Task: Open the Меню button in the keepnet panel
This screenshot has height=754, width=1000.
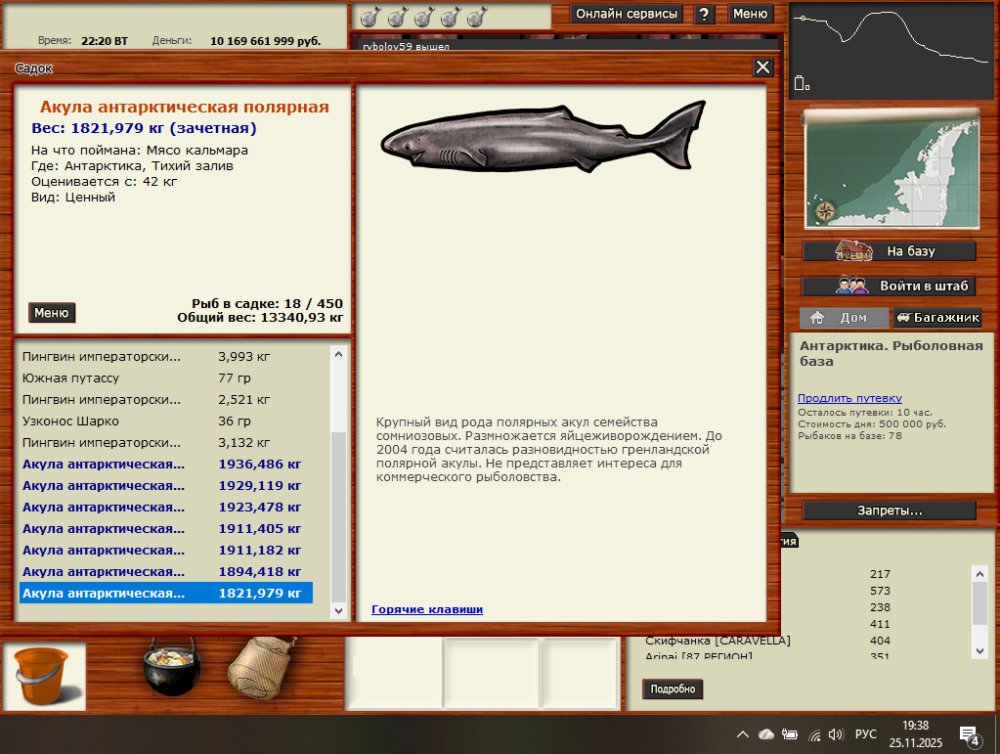Action: coord(51,312)
